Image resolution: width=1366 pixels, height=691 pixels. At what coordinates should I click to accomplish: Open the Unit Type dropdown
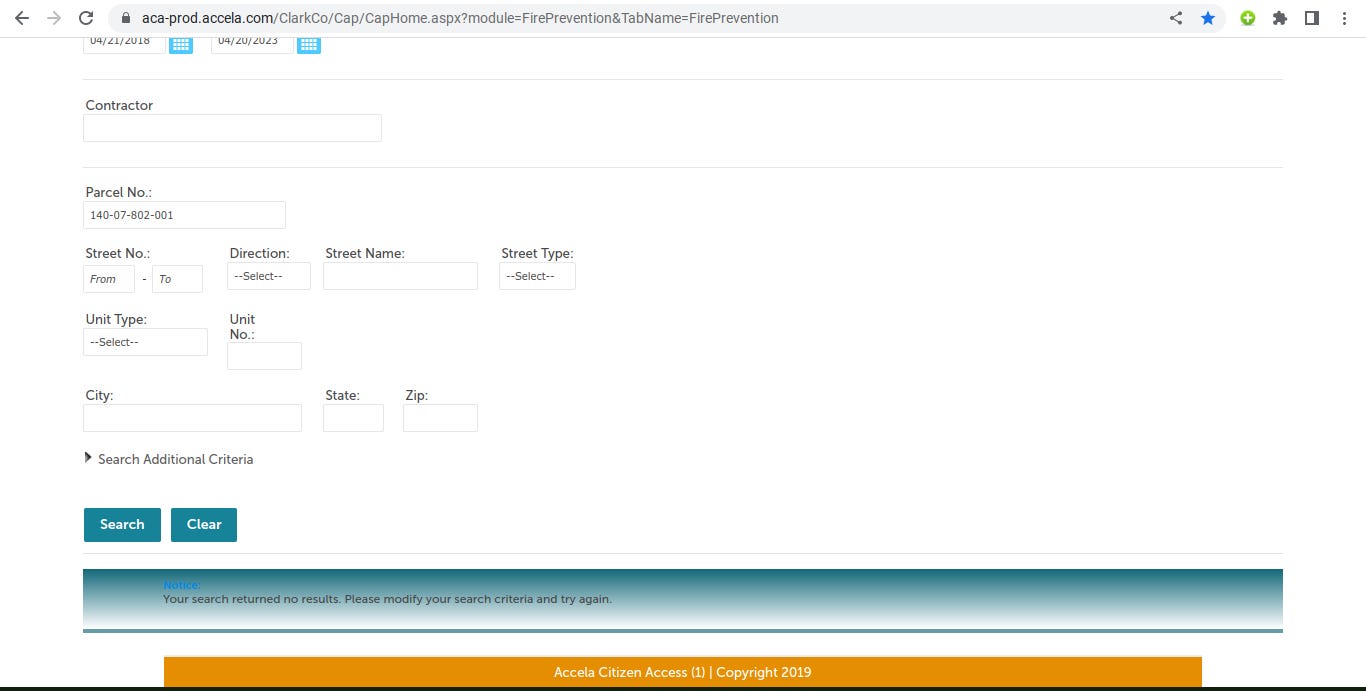pos(145,342)
